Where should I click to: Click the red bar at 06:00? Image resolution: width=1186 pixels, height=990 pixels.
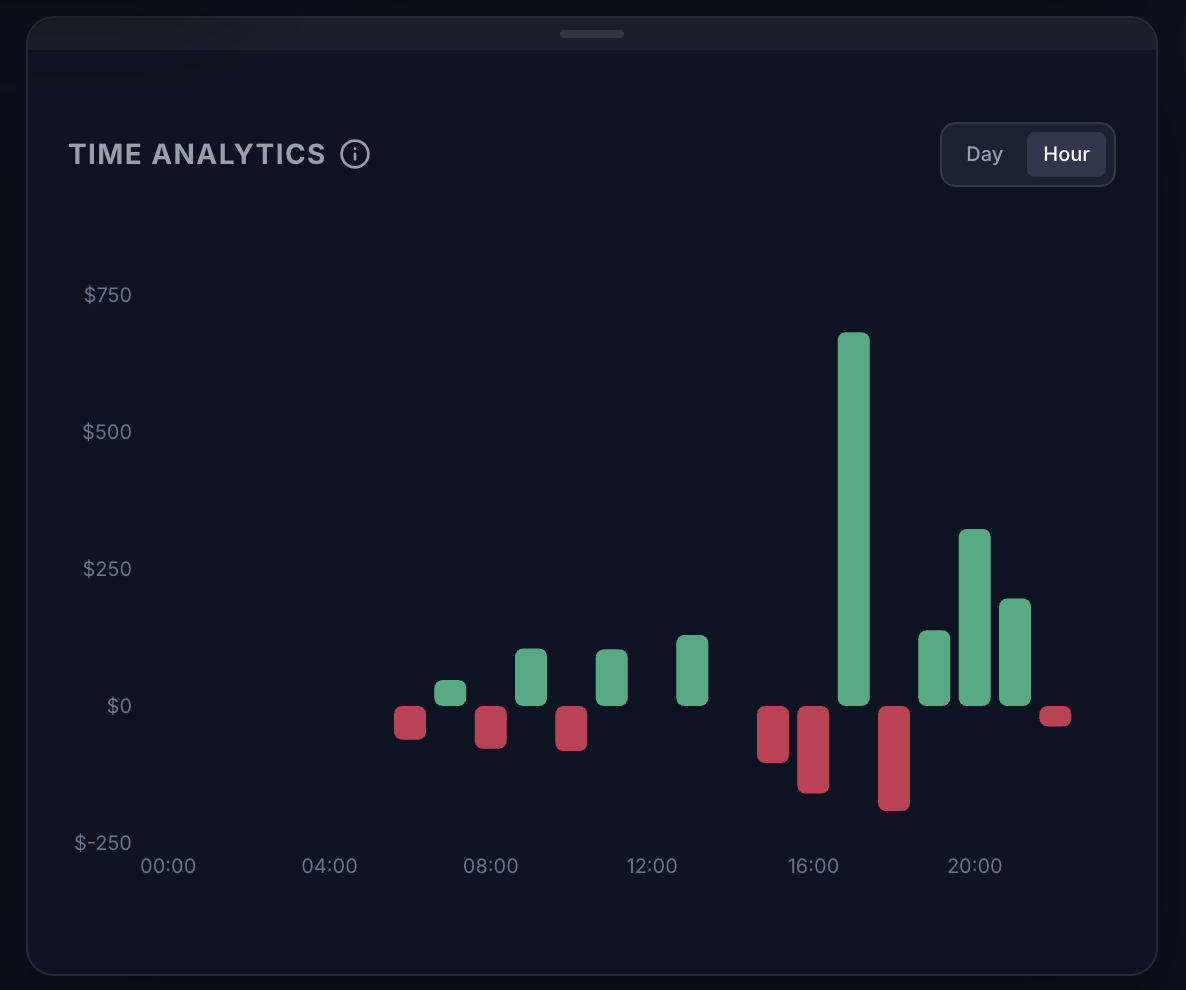pos(410,723)
